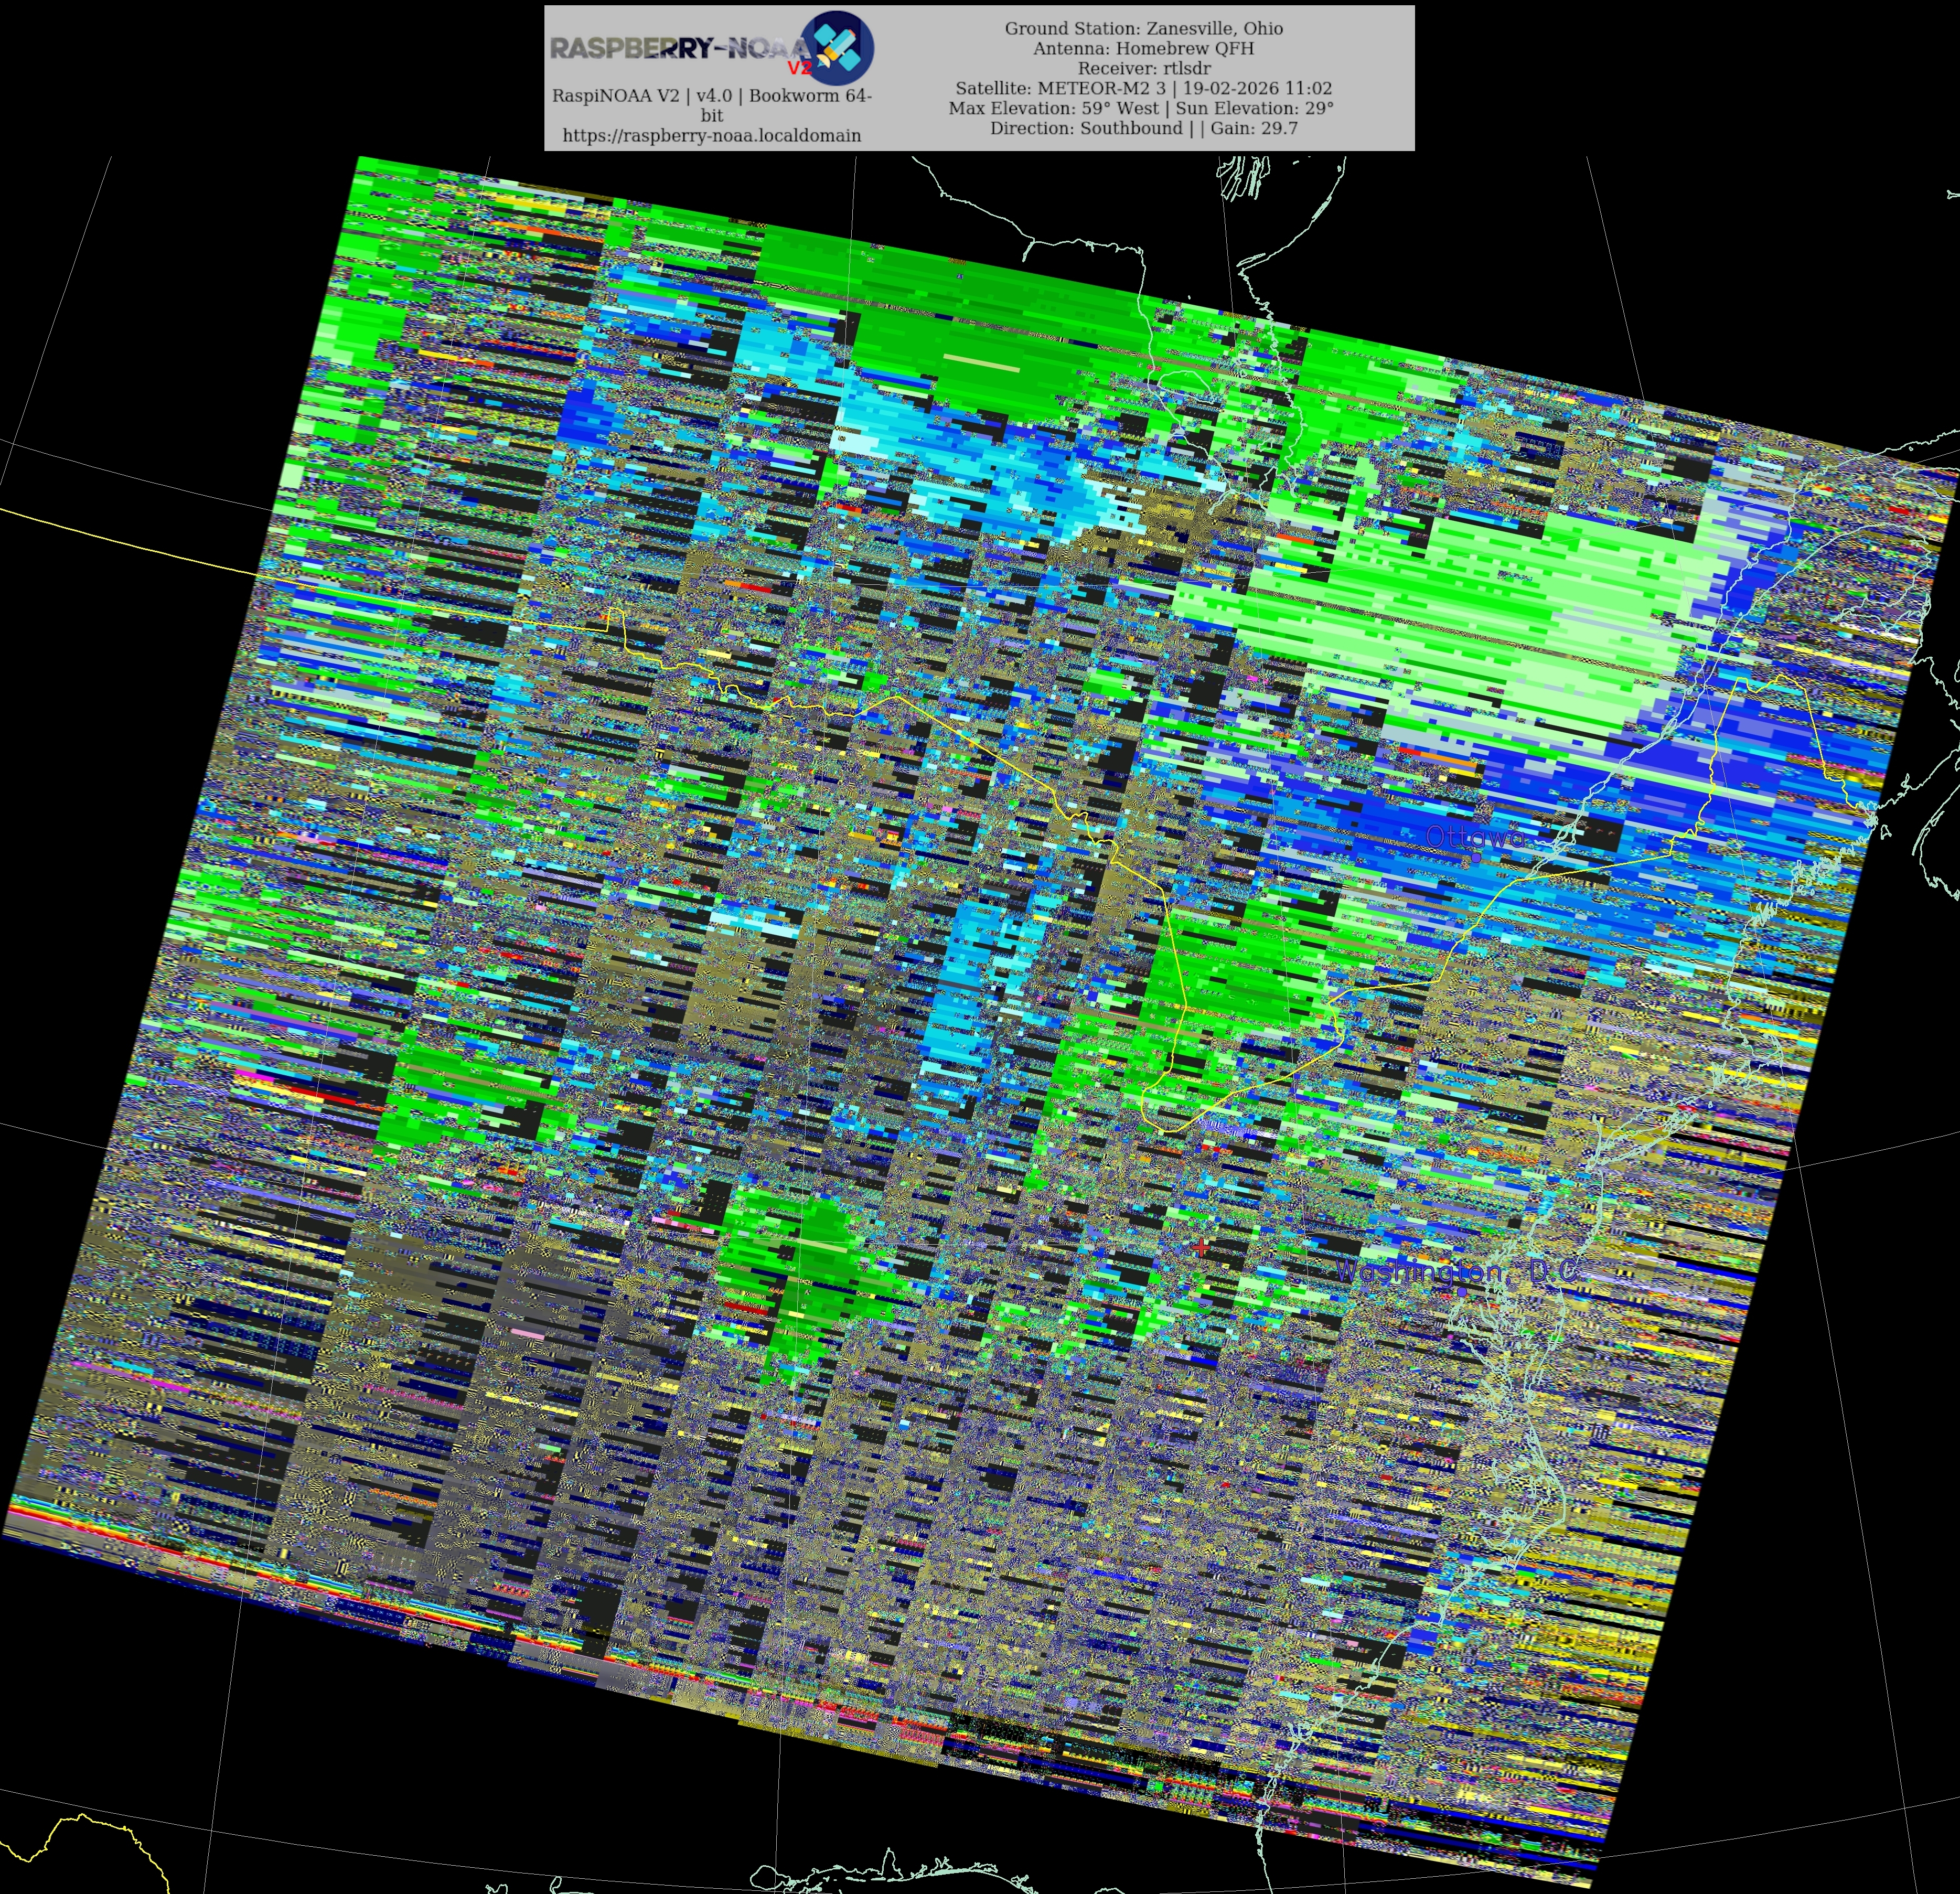
Task: Click the short pale line inside top green patch
Action: (982, 362)
